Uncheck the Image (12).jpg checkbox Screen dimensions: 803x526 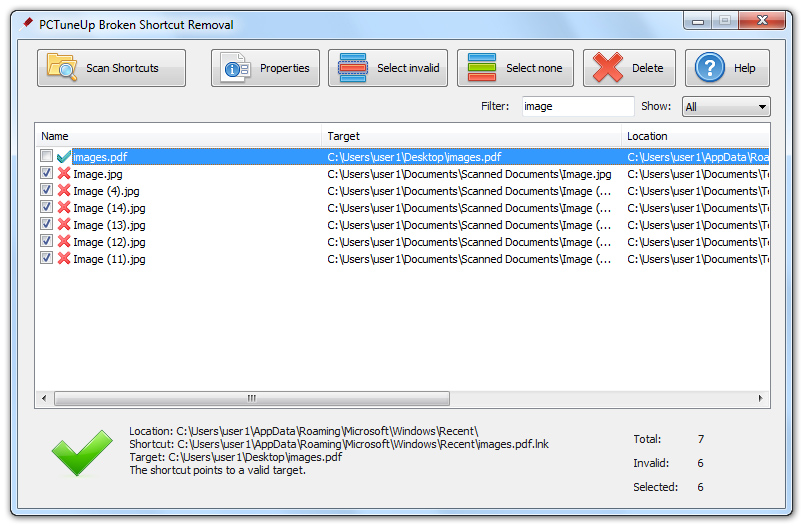coord(46,241)
